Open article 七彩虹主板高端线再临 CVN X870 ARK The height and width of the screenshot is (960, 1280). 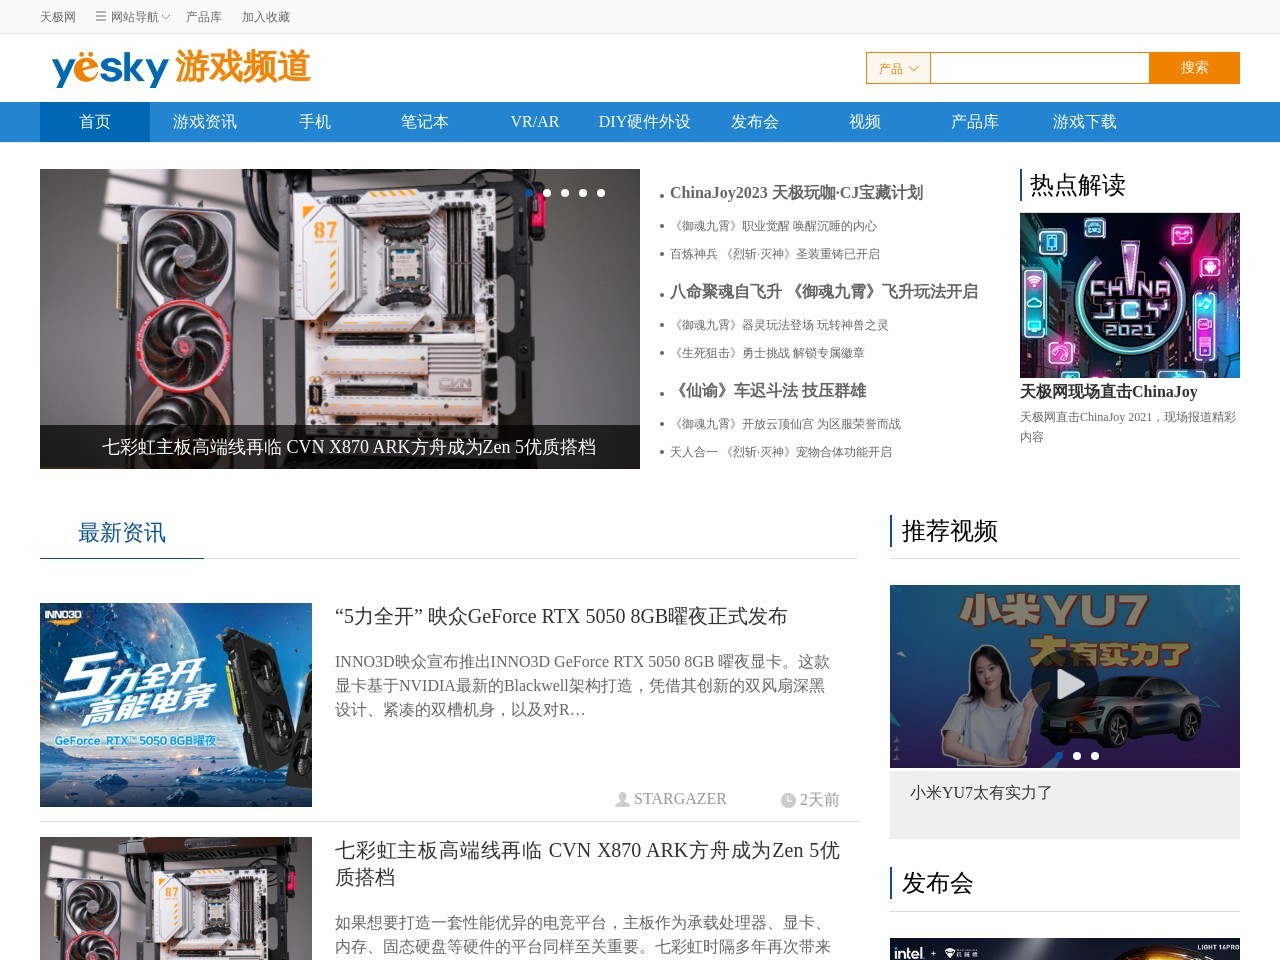pyautogui.click(x=587, y=864)
